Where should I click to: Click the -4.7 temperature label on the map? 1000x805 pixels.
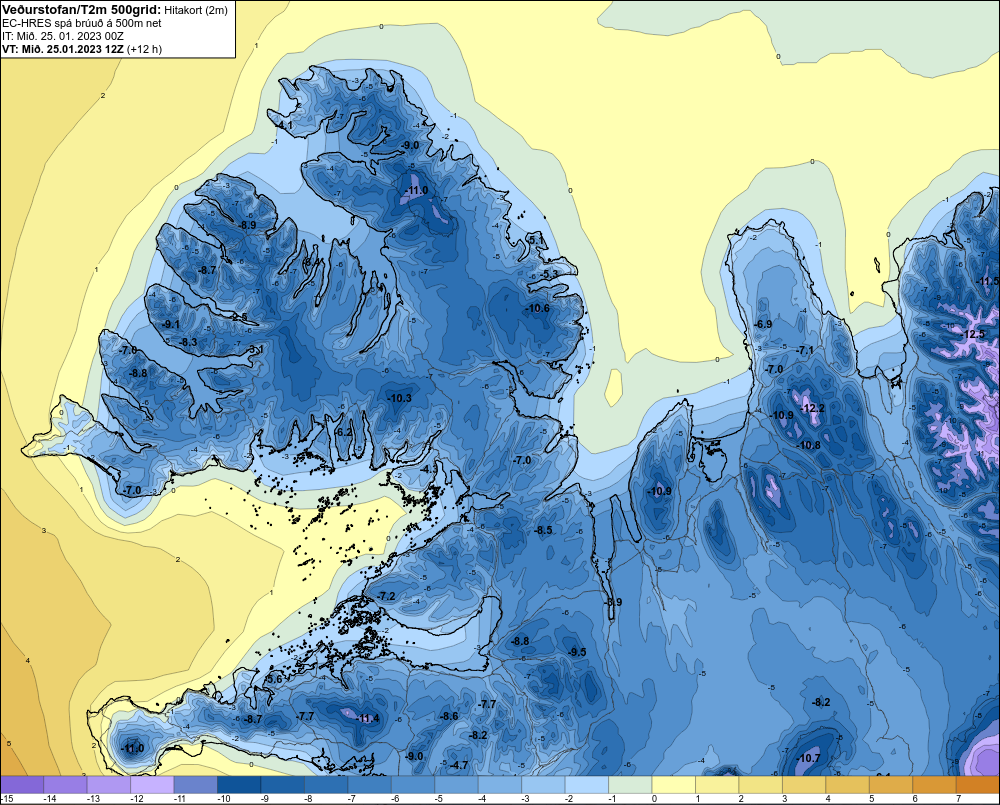tap(459, 765)
